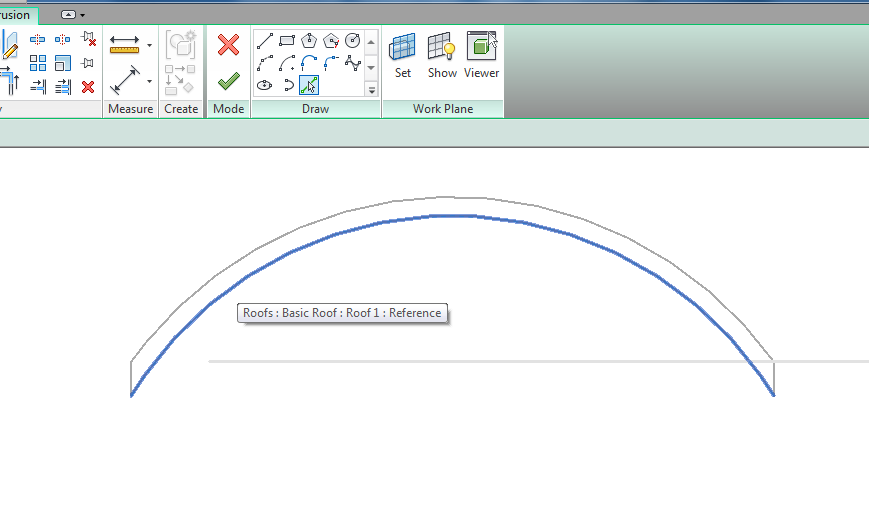Toggle Show work plane visibility

[442, 56]
